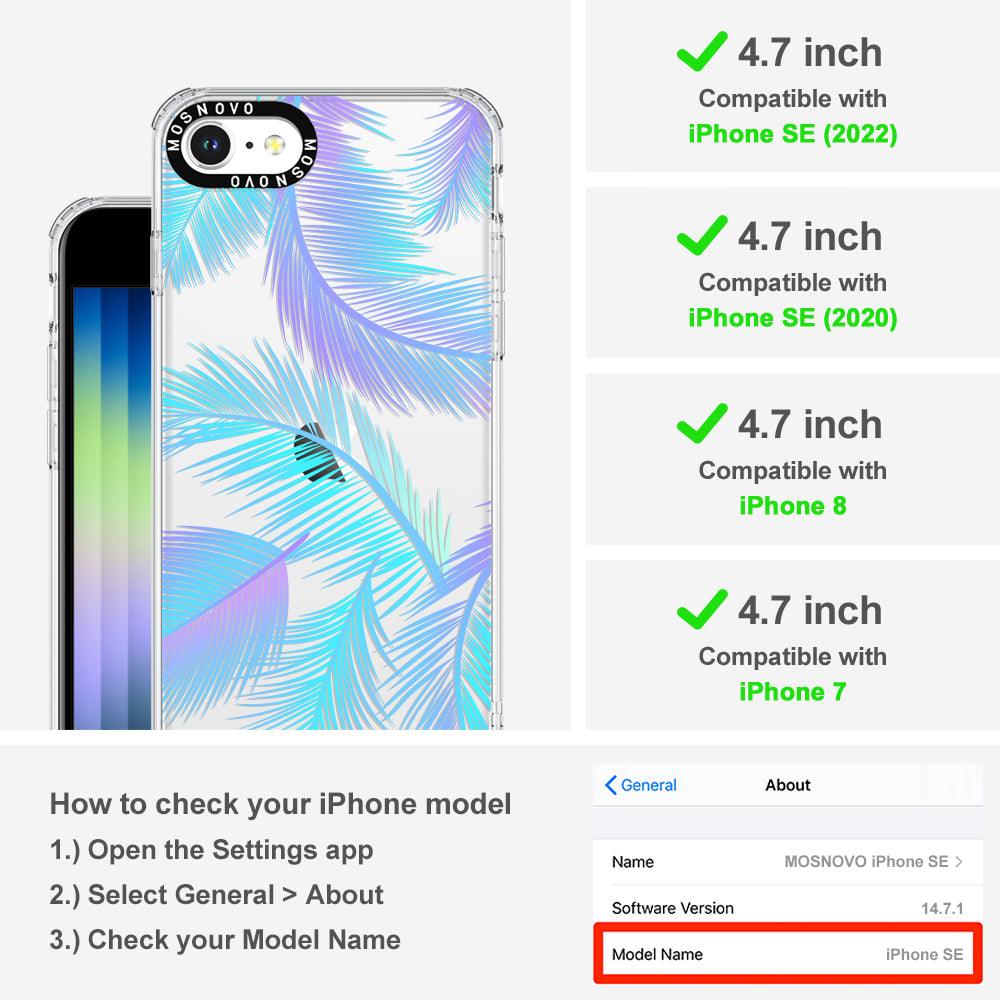The height and width of the screenshot is (1000, 1000).
Task: Tap the blue back chevron next to General
Action: point(610,785)
